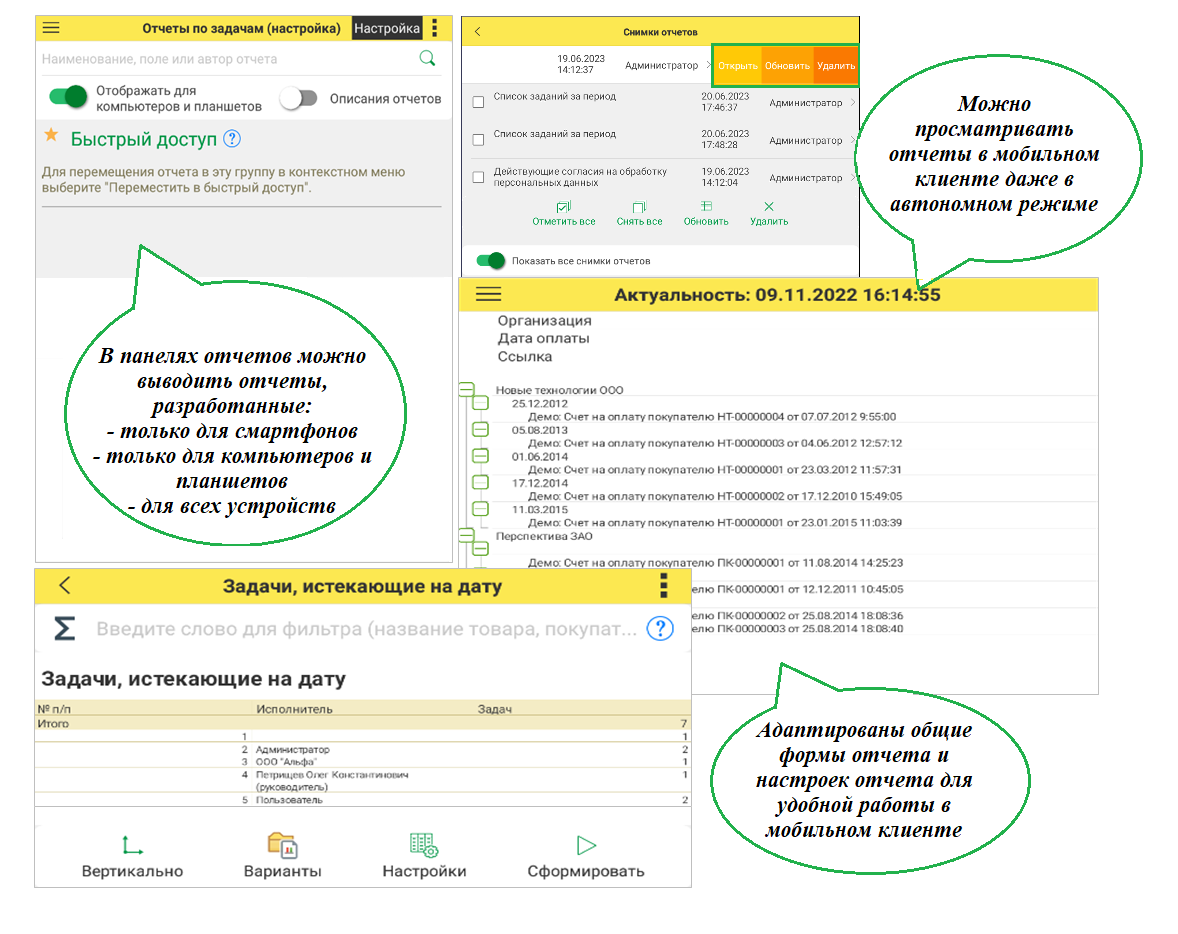Toggle Отображать для компьютеров и планшетов switch
The width and height of the screenshot is (1178, 934).
[x=69, y=97]
